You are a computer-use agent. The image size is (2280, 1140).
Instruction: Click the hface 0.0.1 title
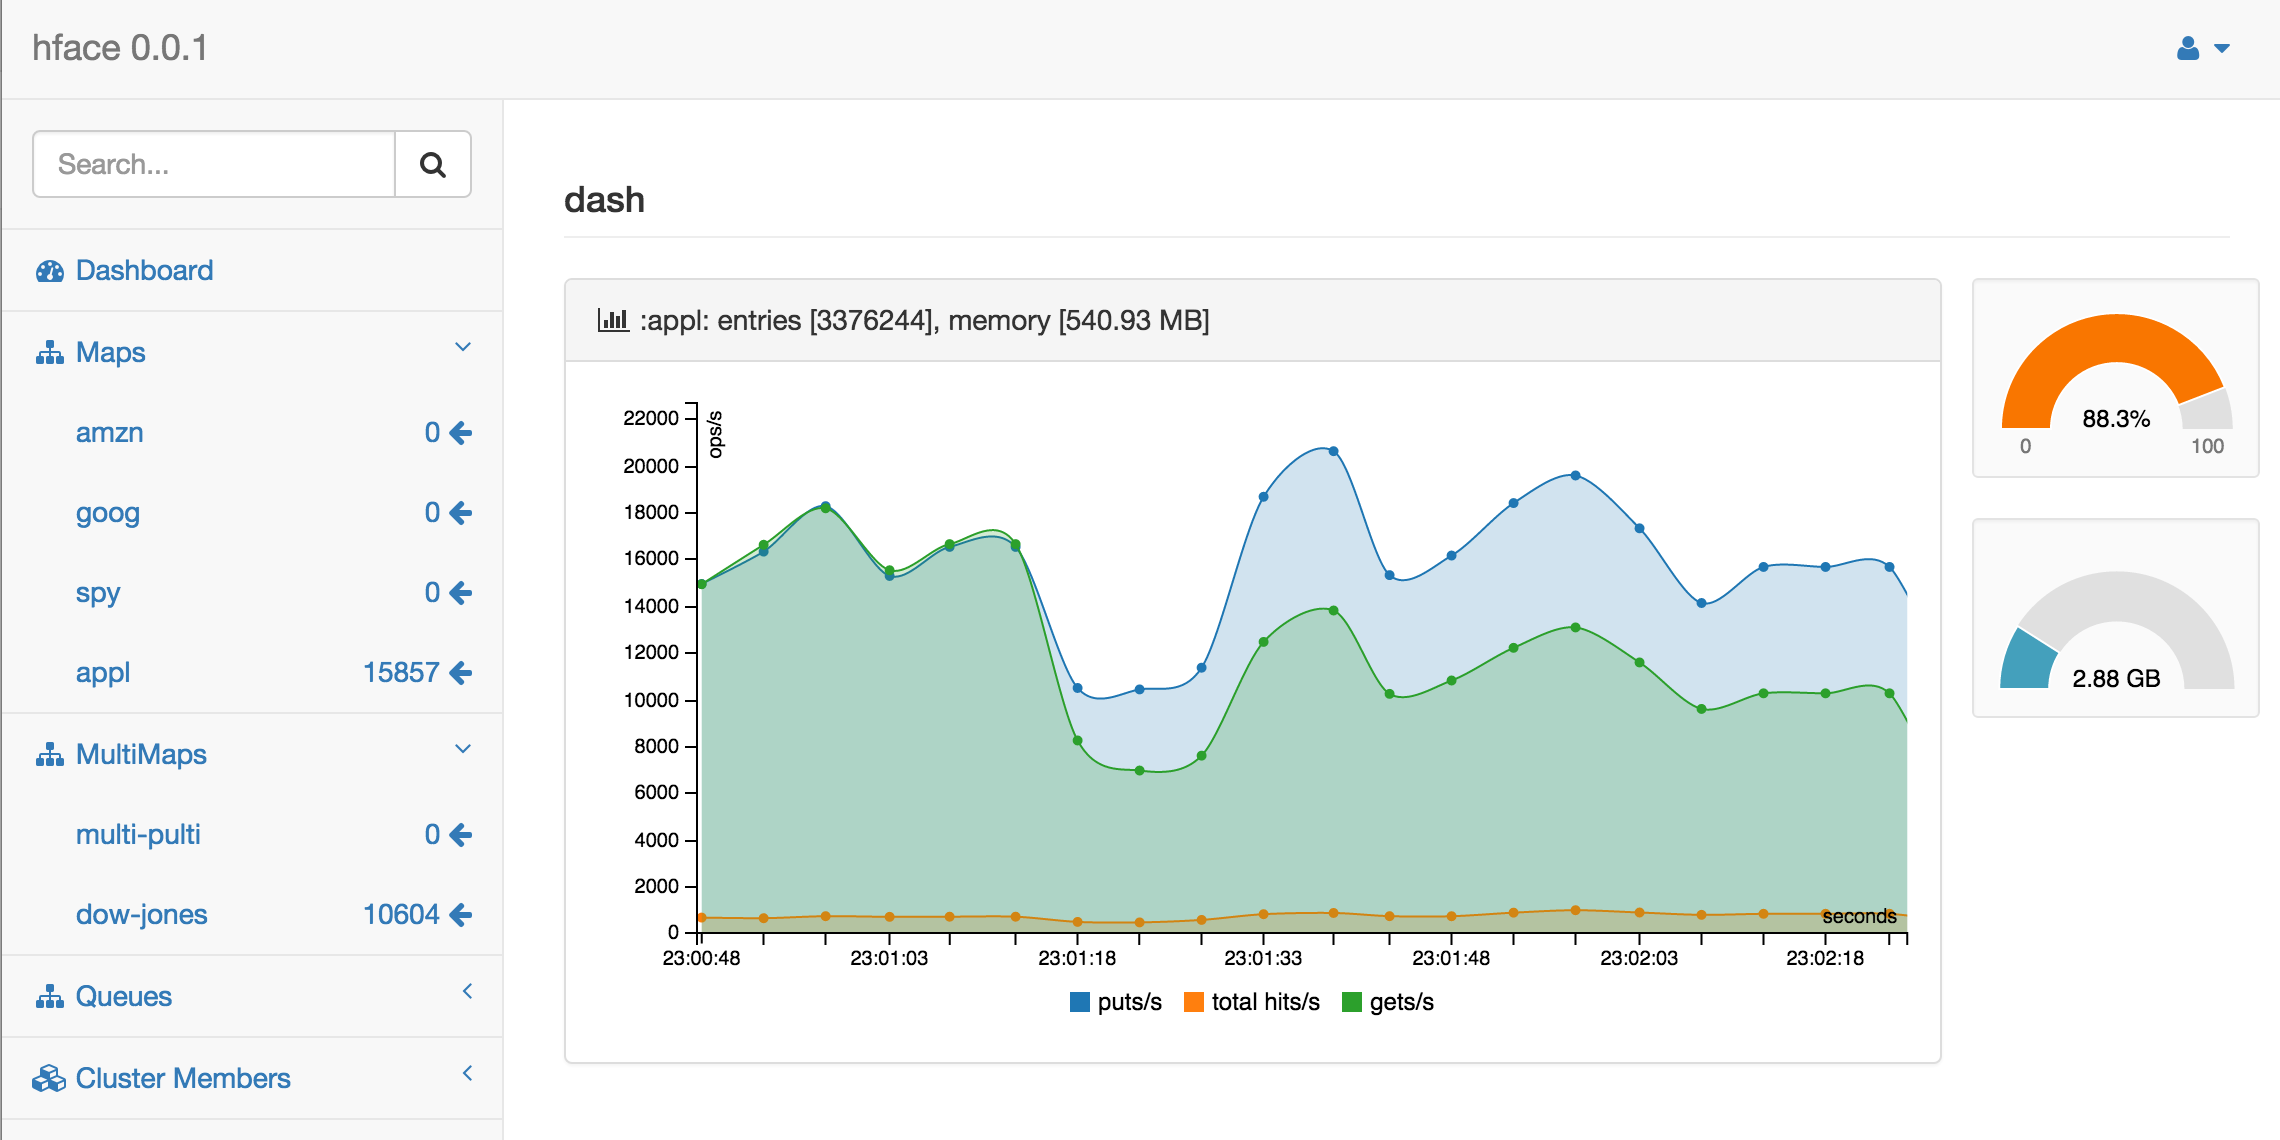coord(120,48)
